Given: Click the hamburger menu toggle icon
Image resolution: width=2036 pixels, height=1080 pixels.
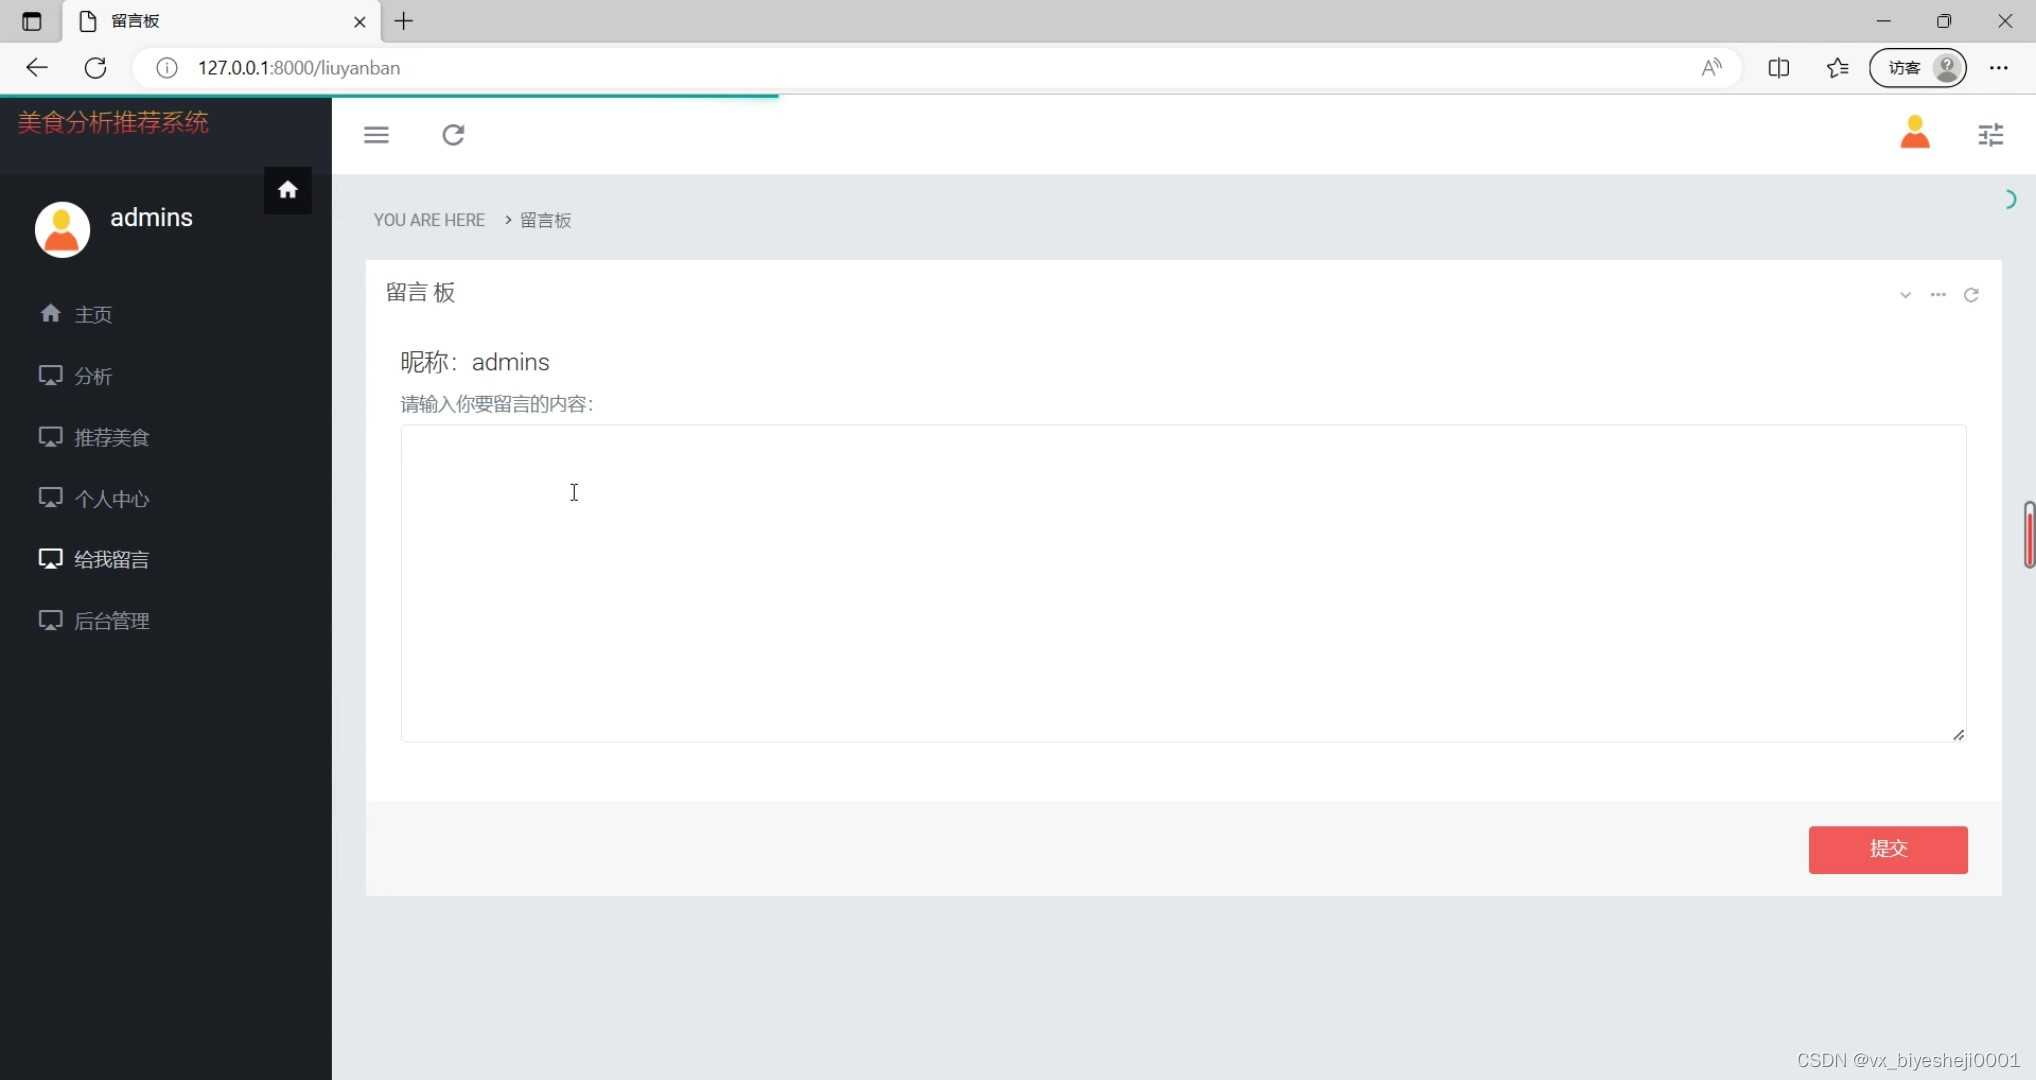Looking at the screenshot, I should coord(377,133).
